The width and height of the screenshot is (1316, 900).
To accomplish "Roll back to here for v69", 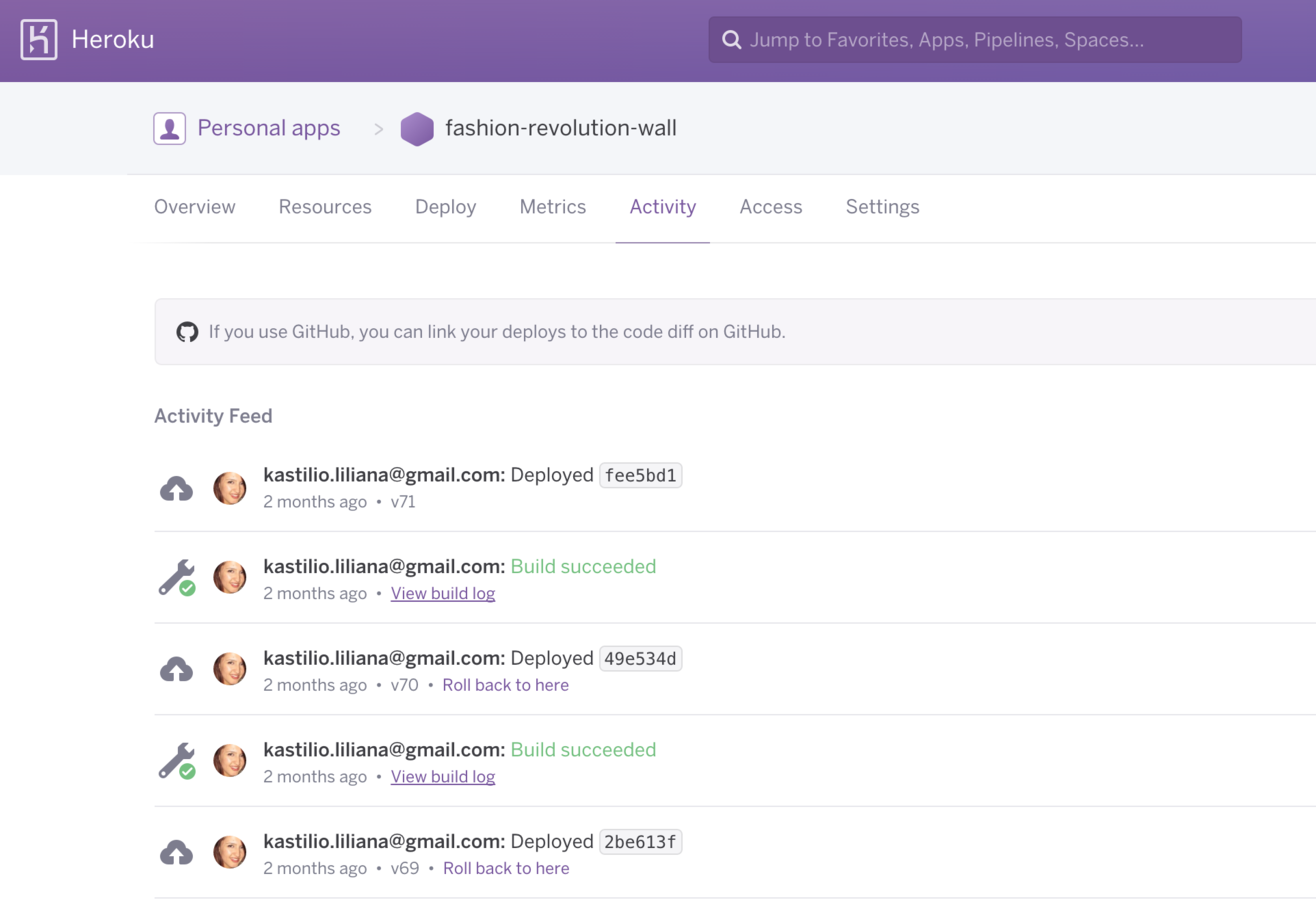I will pyautogui.click(x=506, y=868).
